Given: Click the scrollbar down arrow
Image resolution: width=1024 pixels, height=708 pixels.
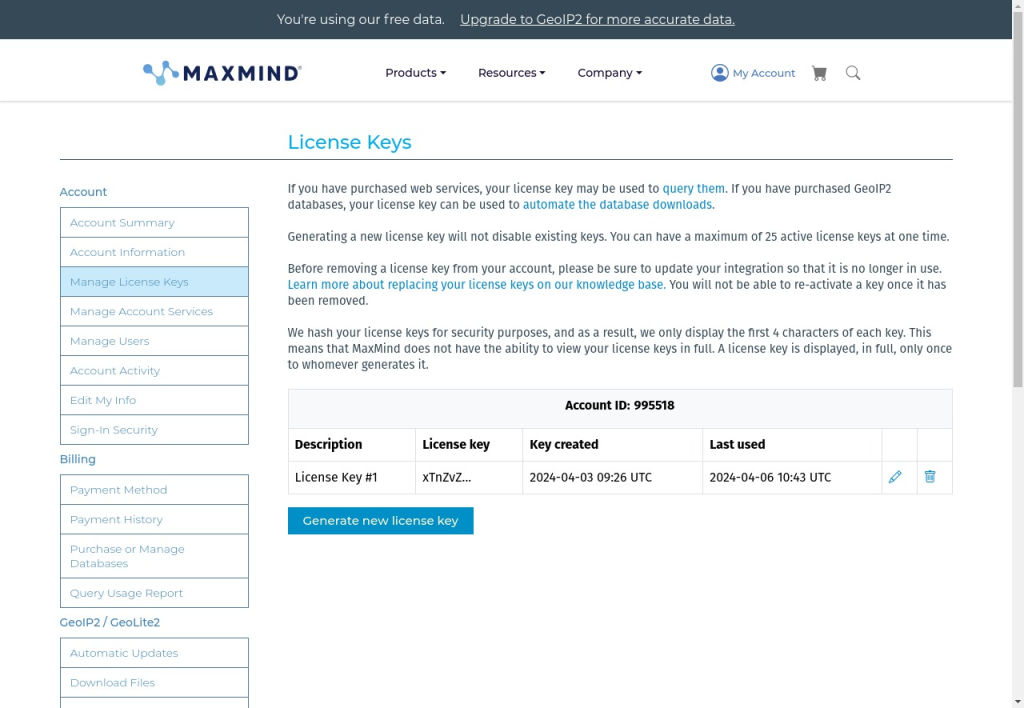Looking at the screenshot, I should pyautogui.click(x=1017, y=702).
